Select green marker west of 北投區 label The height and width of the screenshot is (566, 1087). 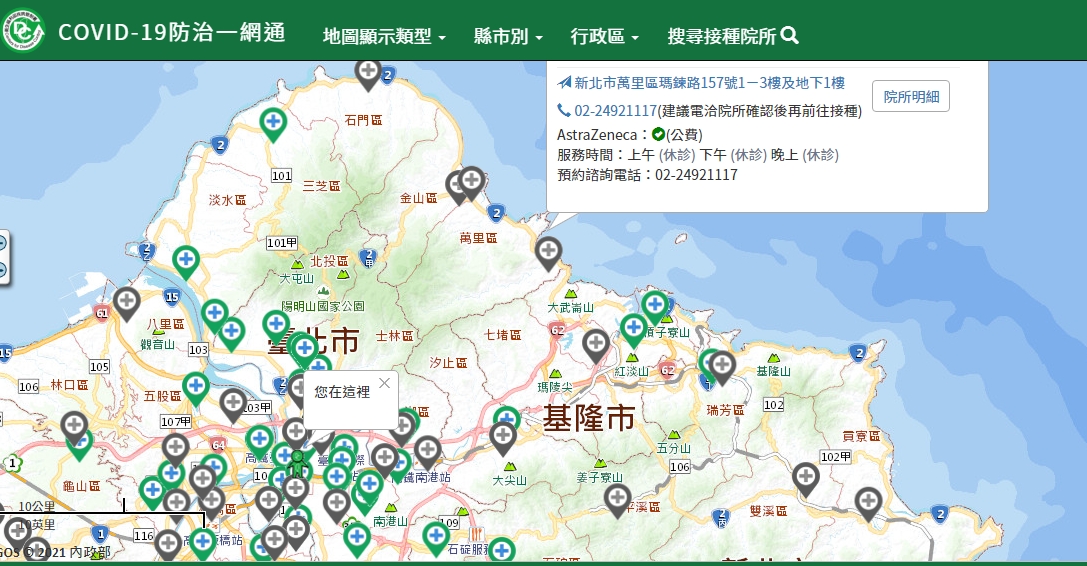pyautogui.click(x=186, y=263)
